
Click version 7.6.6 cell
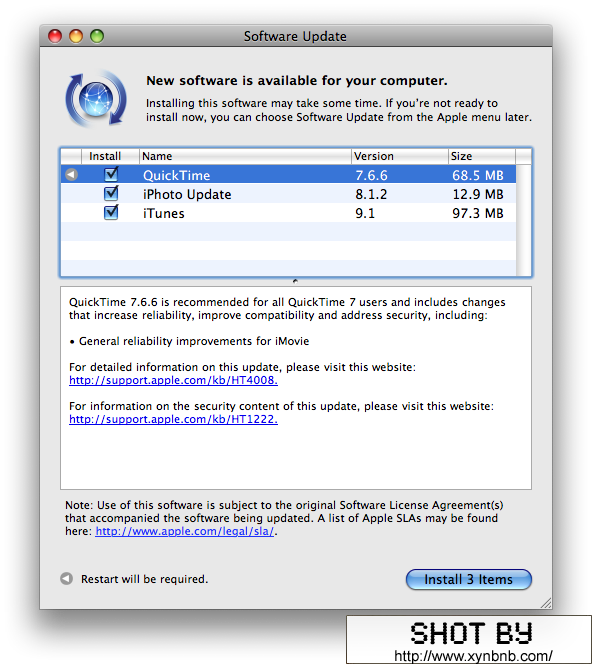[x=371, y=175]
